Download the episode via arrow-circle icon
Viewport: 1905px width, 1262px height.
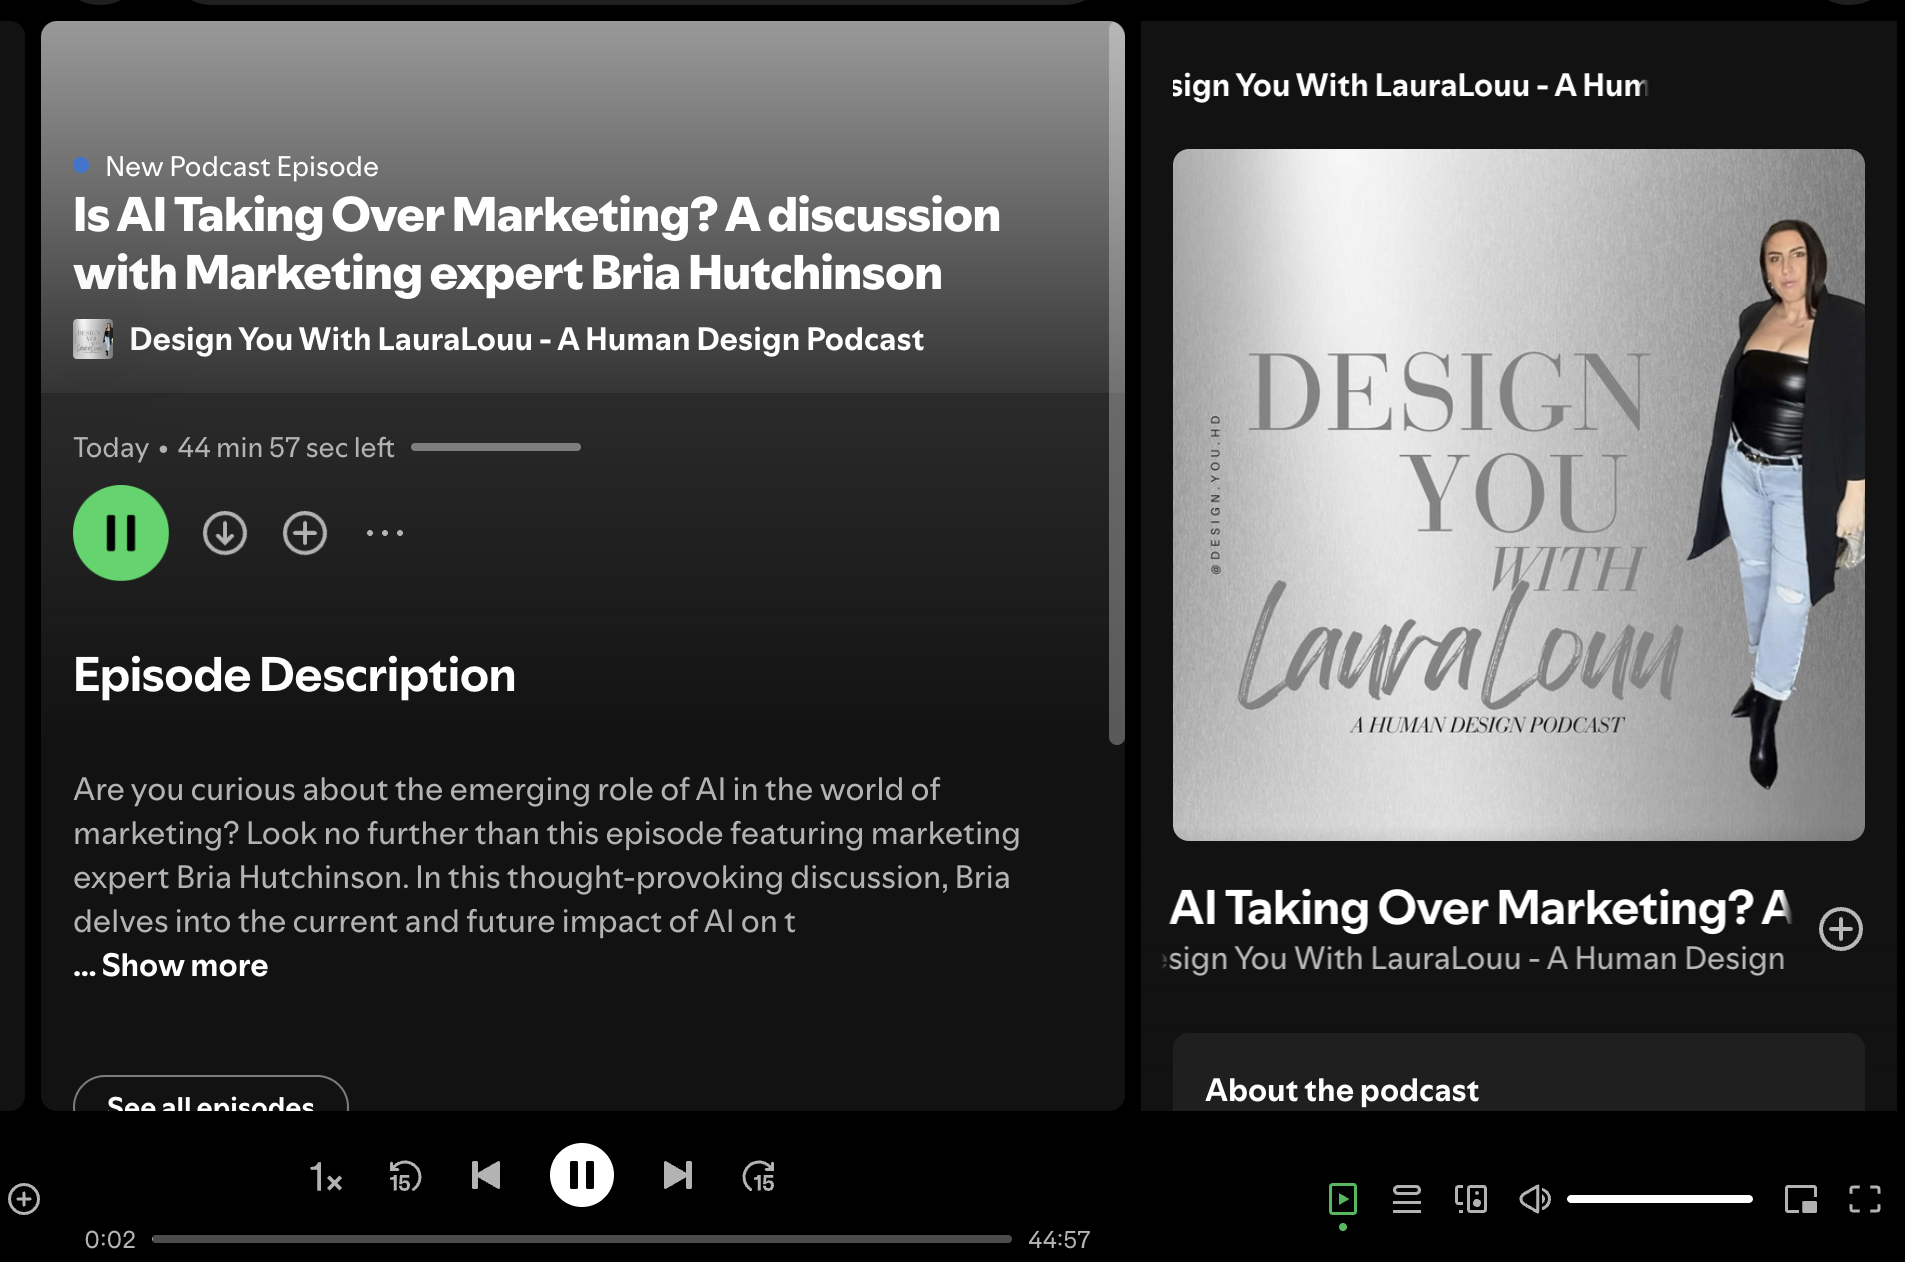(225, 533)
